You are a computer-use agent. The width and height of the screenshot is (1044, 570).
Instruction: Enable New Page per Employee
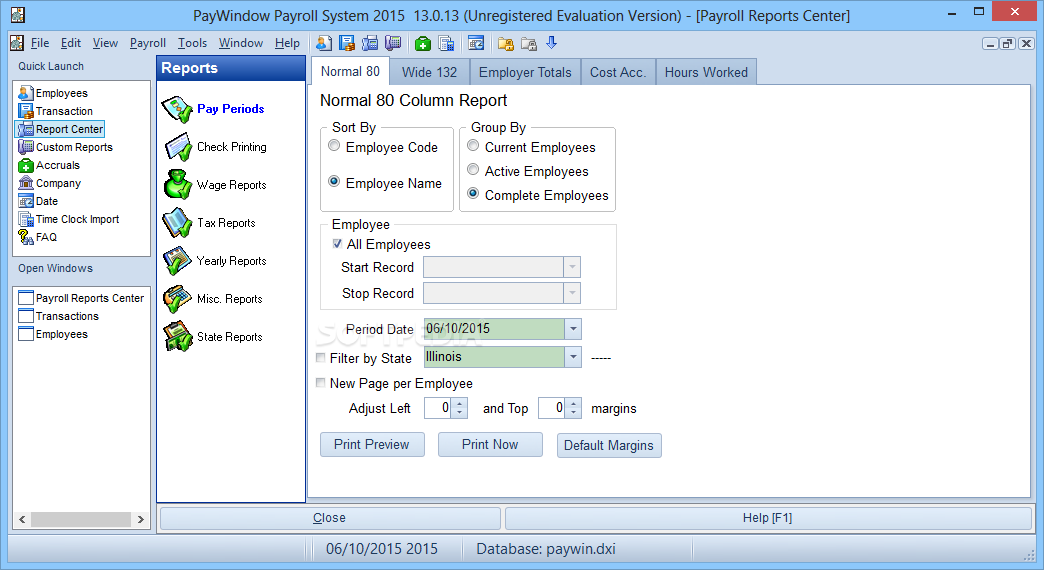pyautogui.click(x=321, y=383)
